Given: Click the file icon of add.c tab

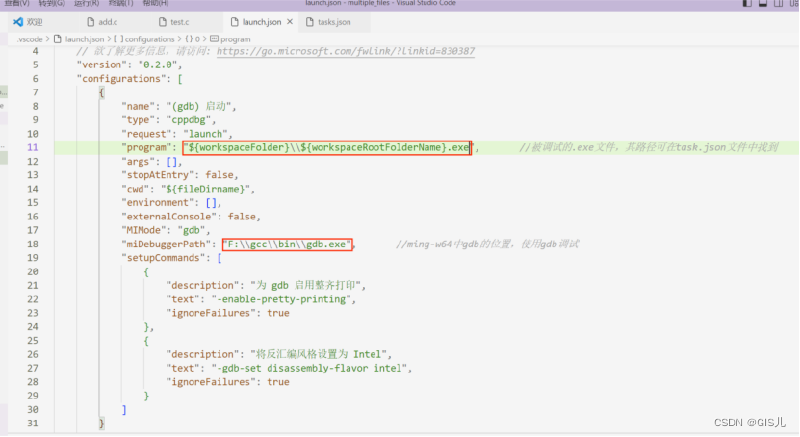Looking at the screenshot, I should click(x=91, y=22).
